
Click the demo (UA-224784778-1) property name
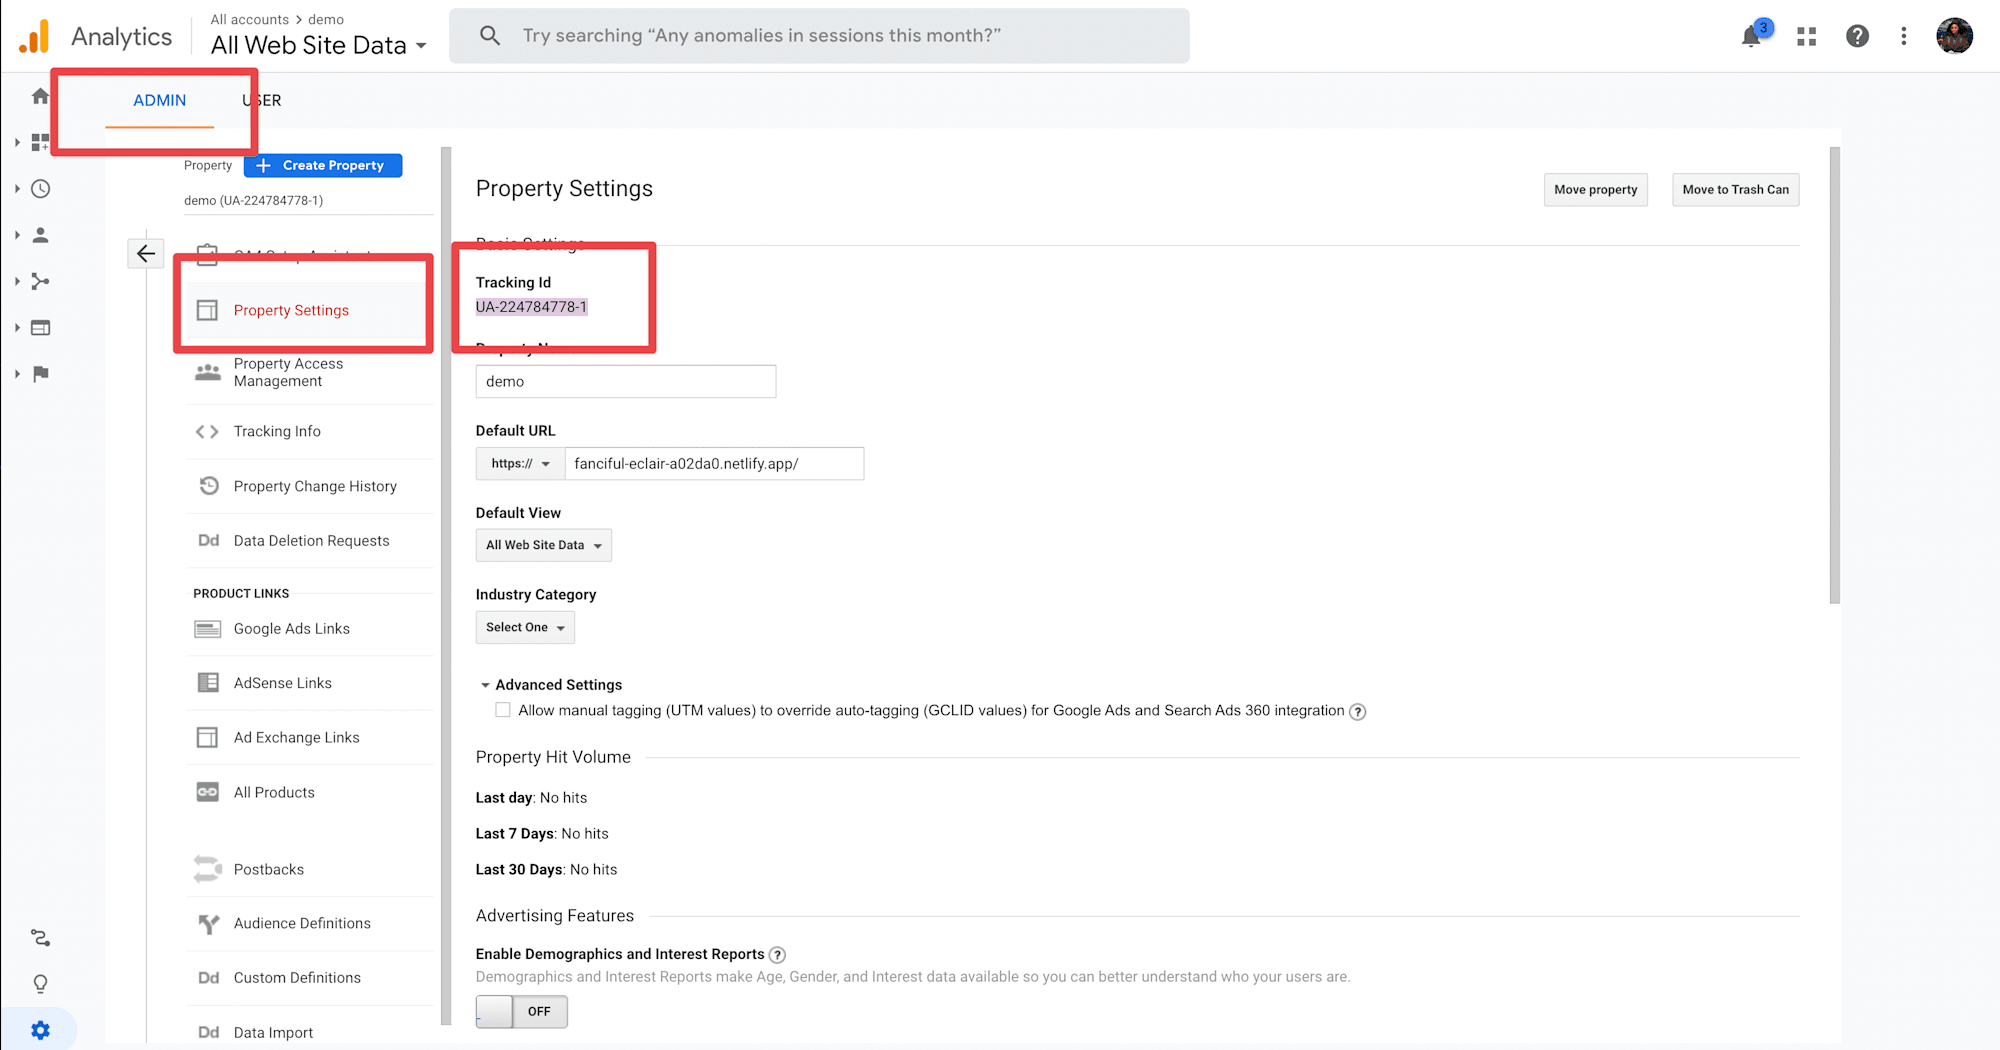pyautogui.click(x=253, y=201)
